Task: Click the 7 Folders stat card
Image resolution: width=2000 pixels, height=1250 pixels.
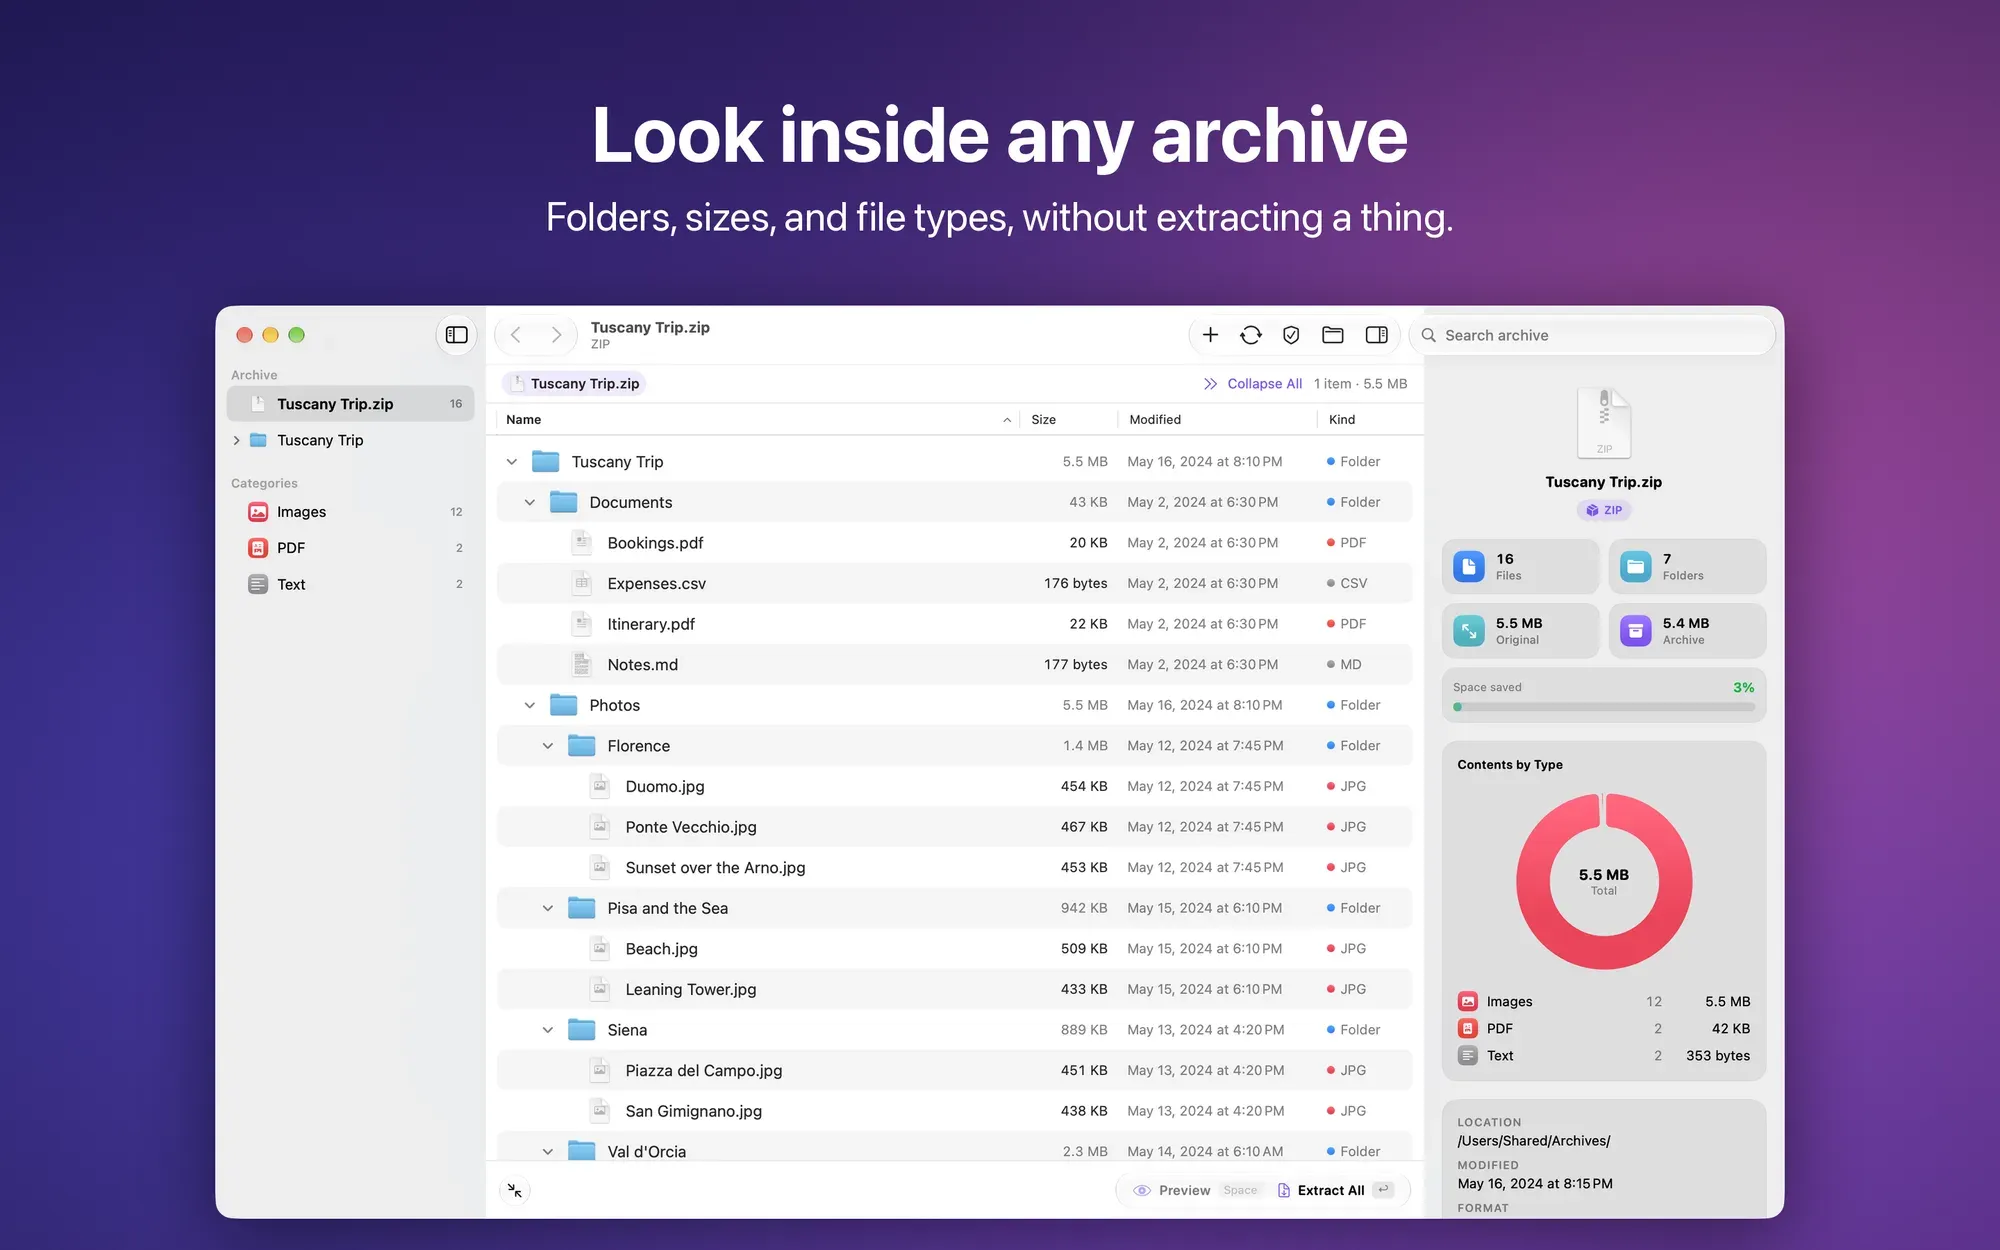Action: click(1687, 567)
